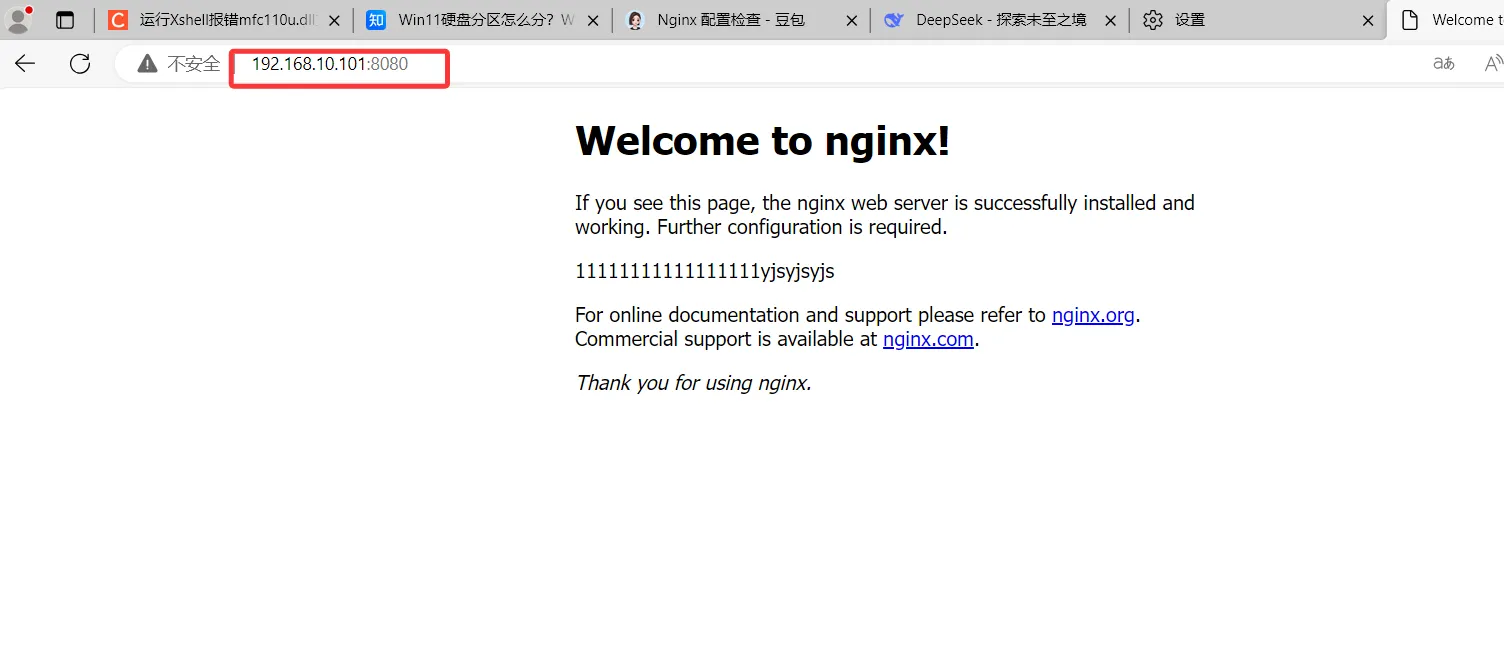Click the page favicon on Welcome tab

click(1410, 20)
